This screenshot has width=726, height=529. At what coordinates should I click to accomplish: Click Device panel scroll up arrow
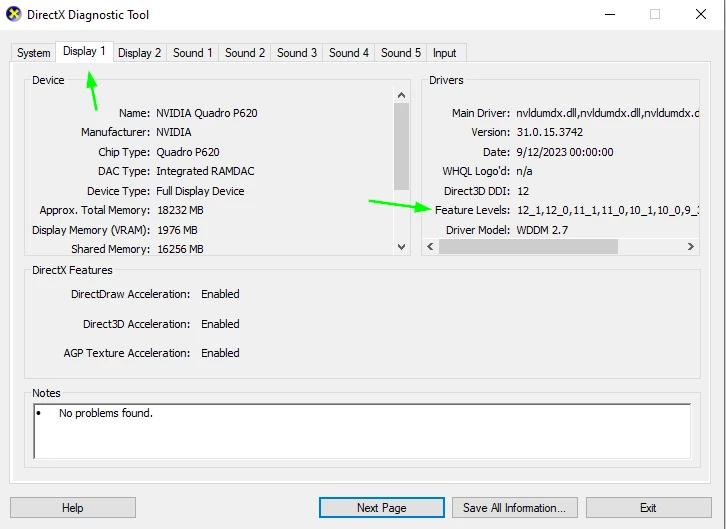tap(401, 95)
